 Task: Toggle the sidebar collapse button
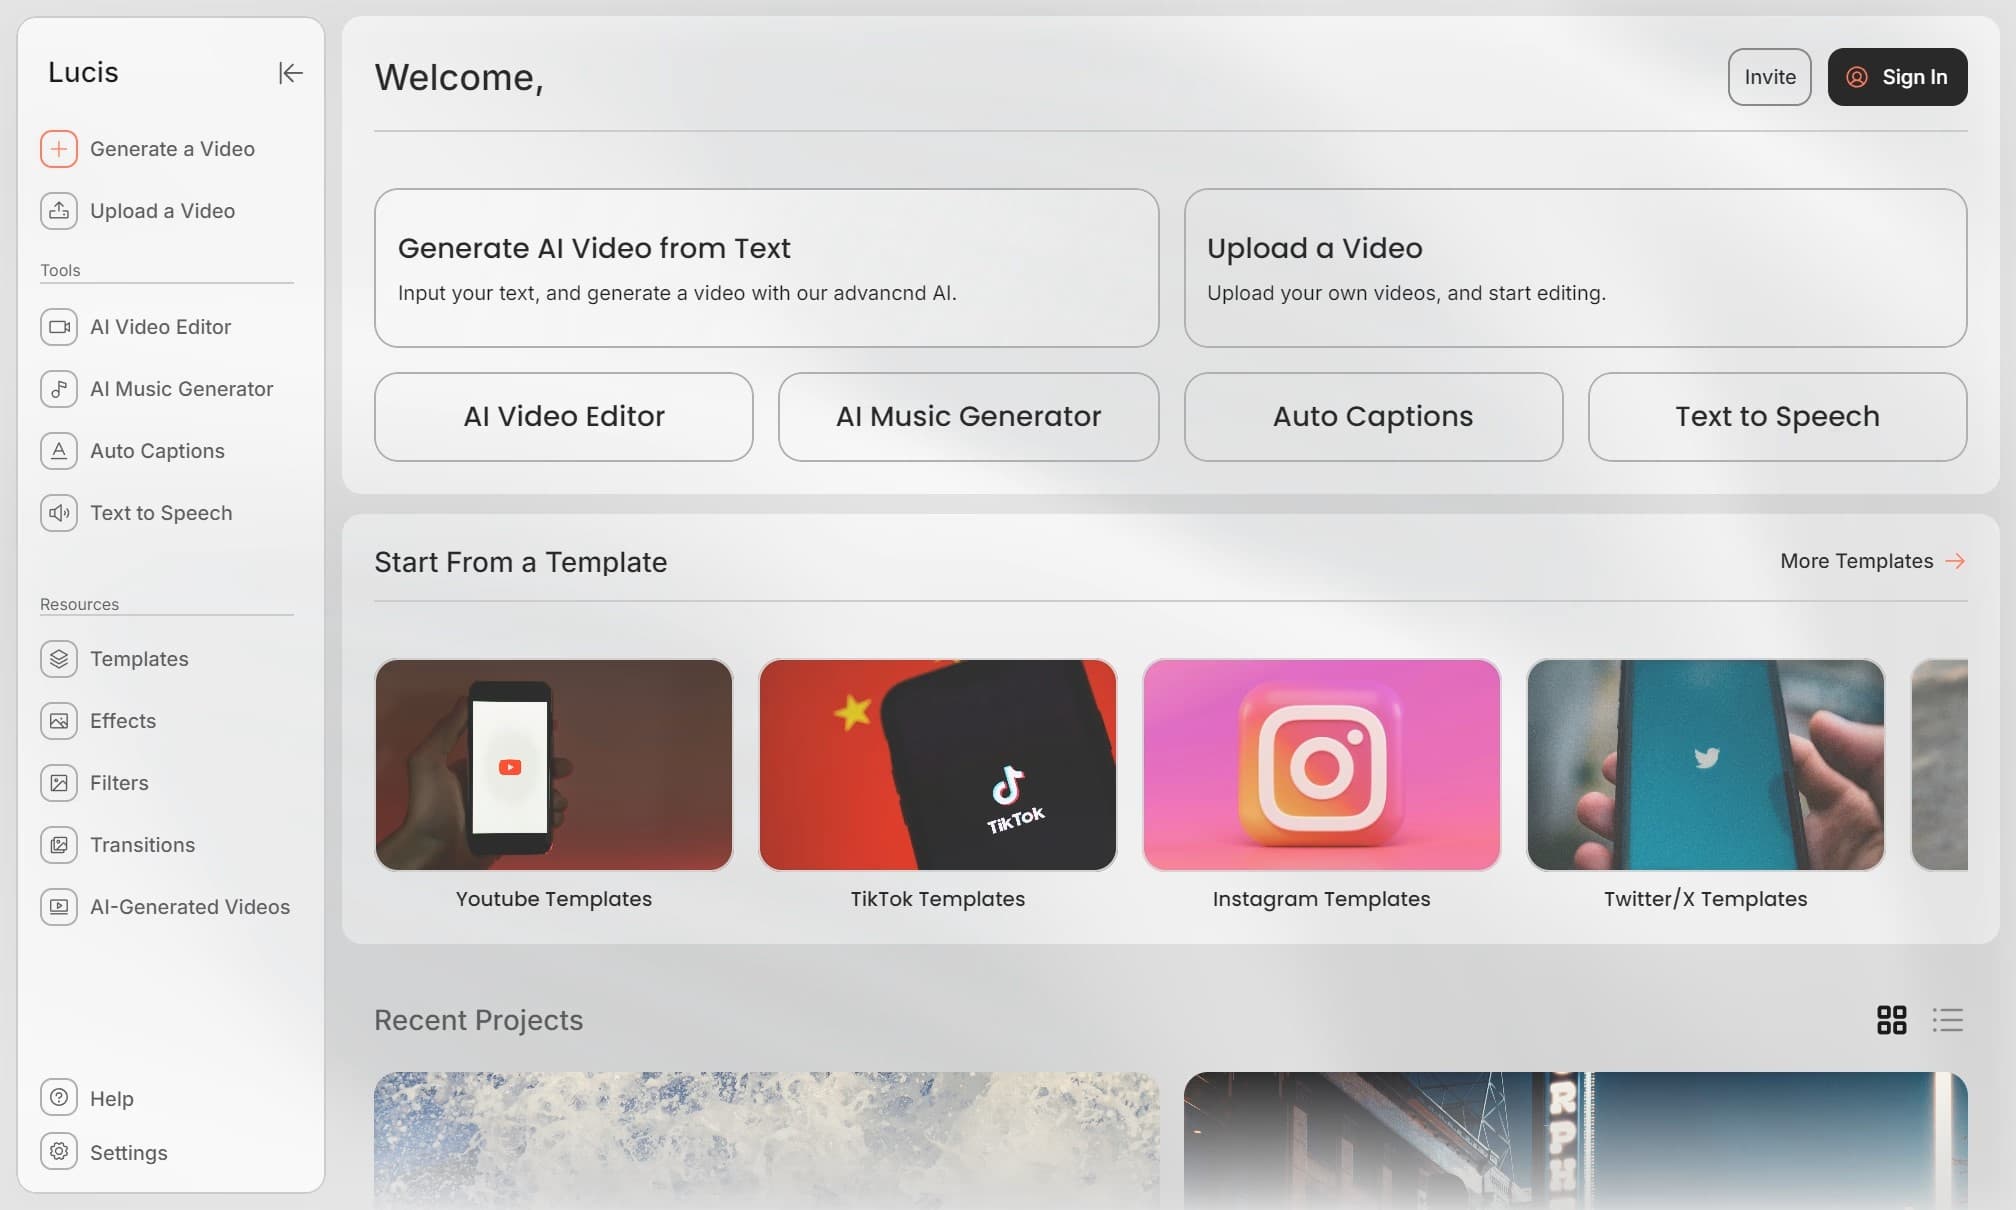[x=288, y=73]
